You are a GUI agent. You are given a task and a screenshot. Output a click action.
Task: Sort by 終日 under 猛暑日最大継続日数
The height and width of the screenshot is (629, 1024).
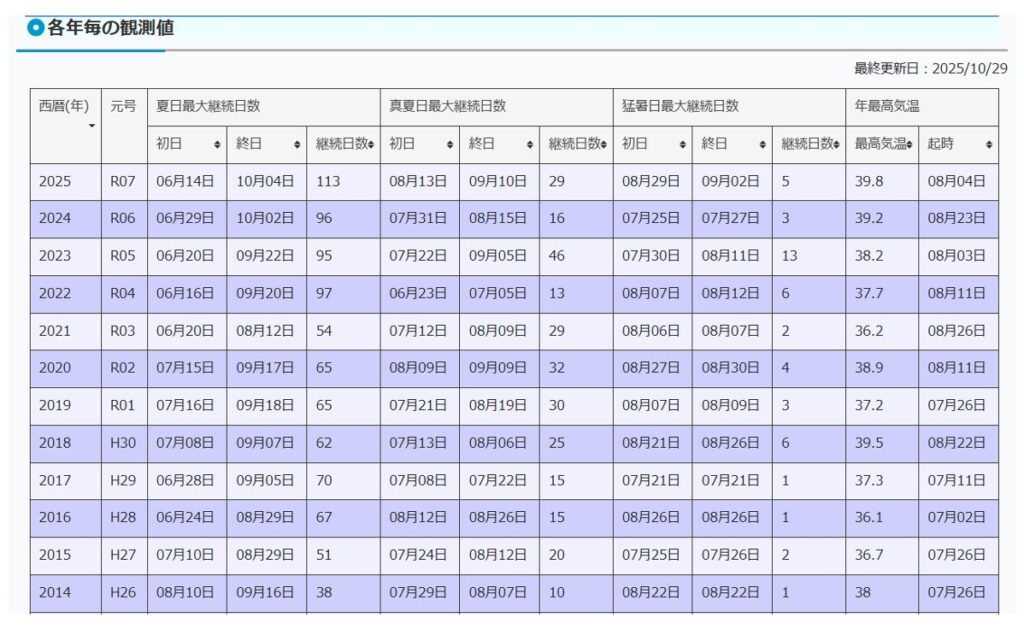click(x=763, y=145)
